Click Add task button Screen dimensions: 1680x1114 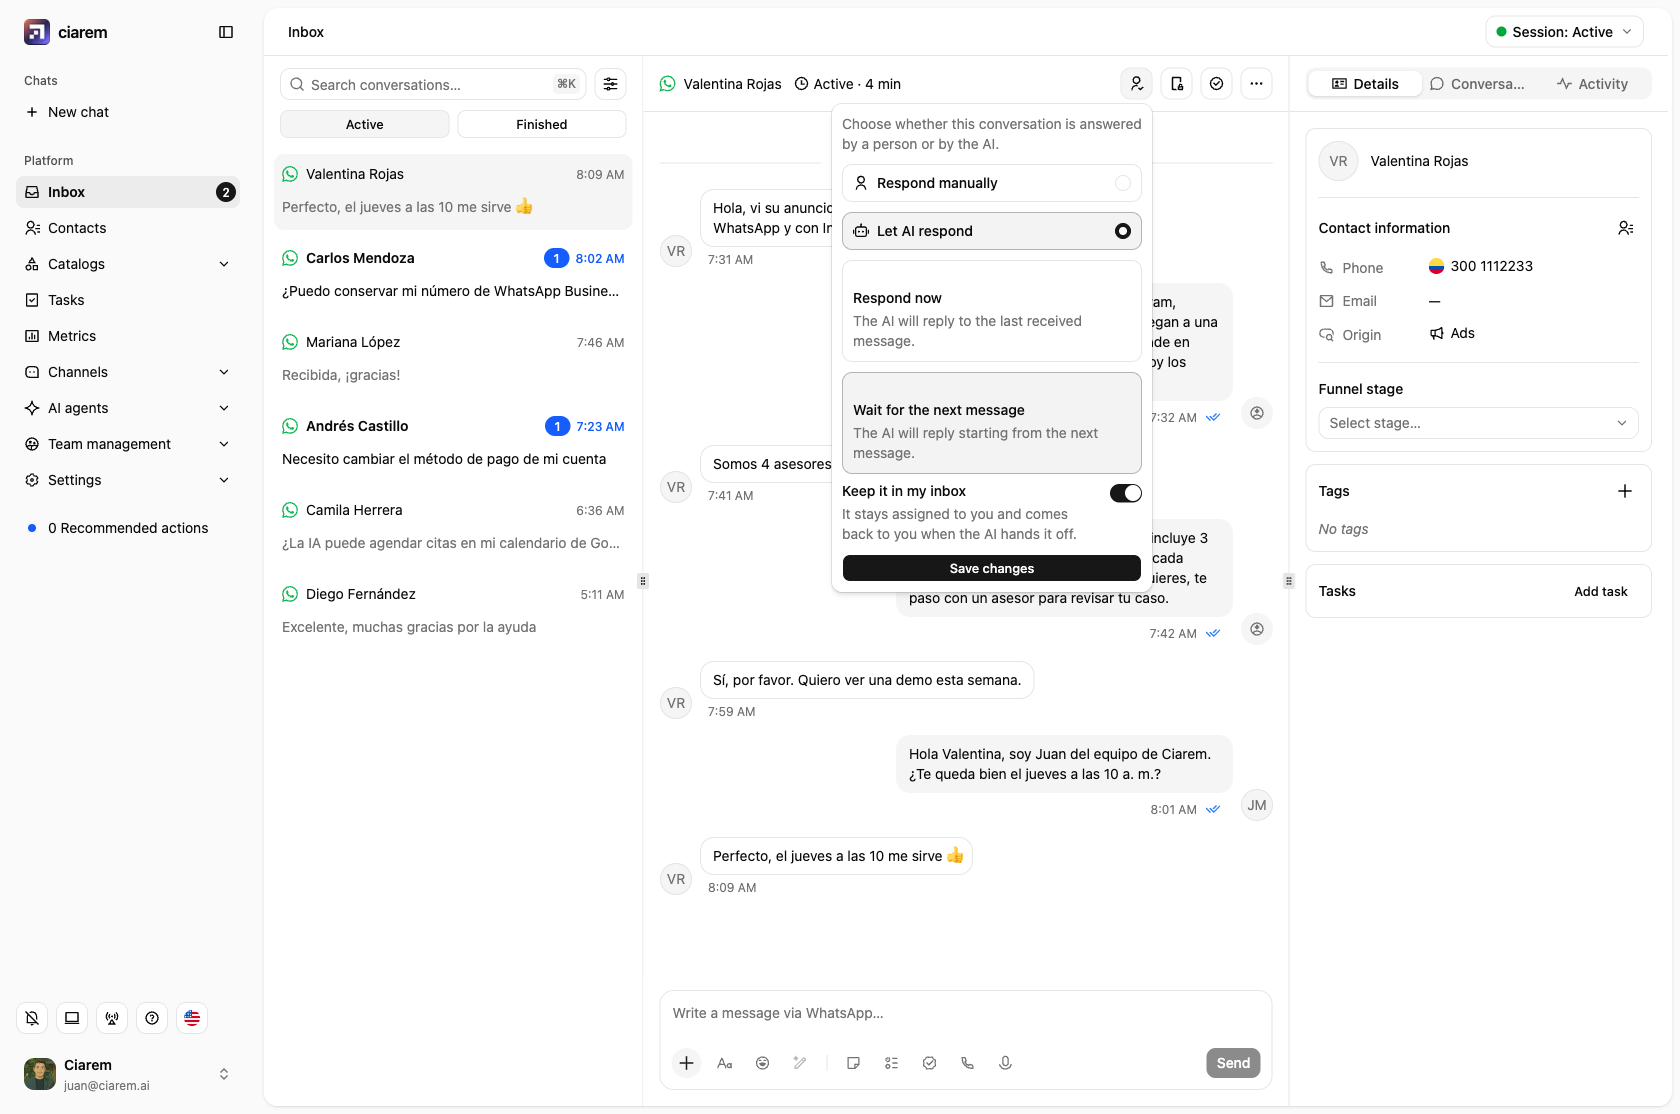coord(1601,591)
